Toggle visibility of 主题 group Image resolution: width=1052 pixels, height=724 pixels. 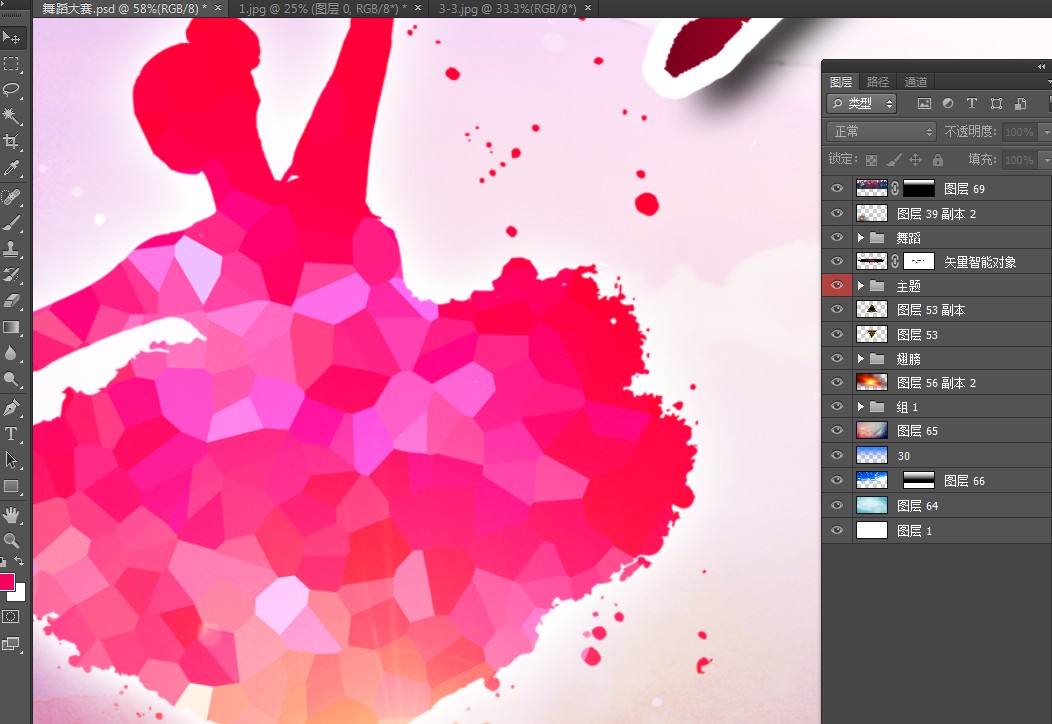pyautogui.click(x=837, y=285)
